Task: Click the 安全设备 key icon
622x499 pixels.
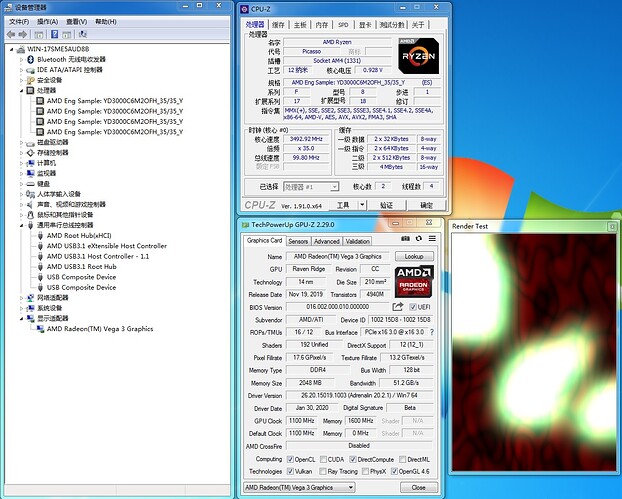Action: 31,80
